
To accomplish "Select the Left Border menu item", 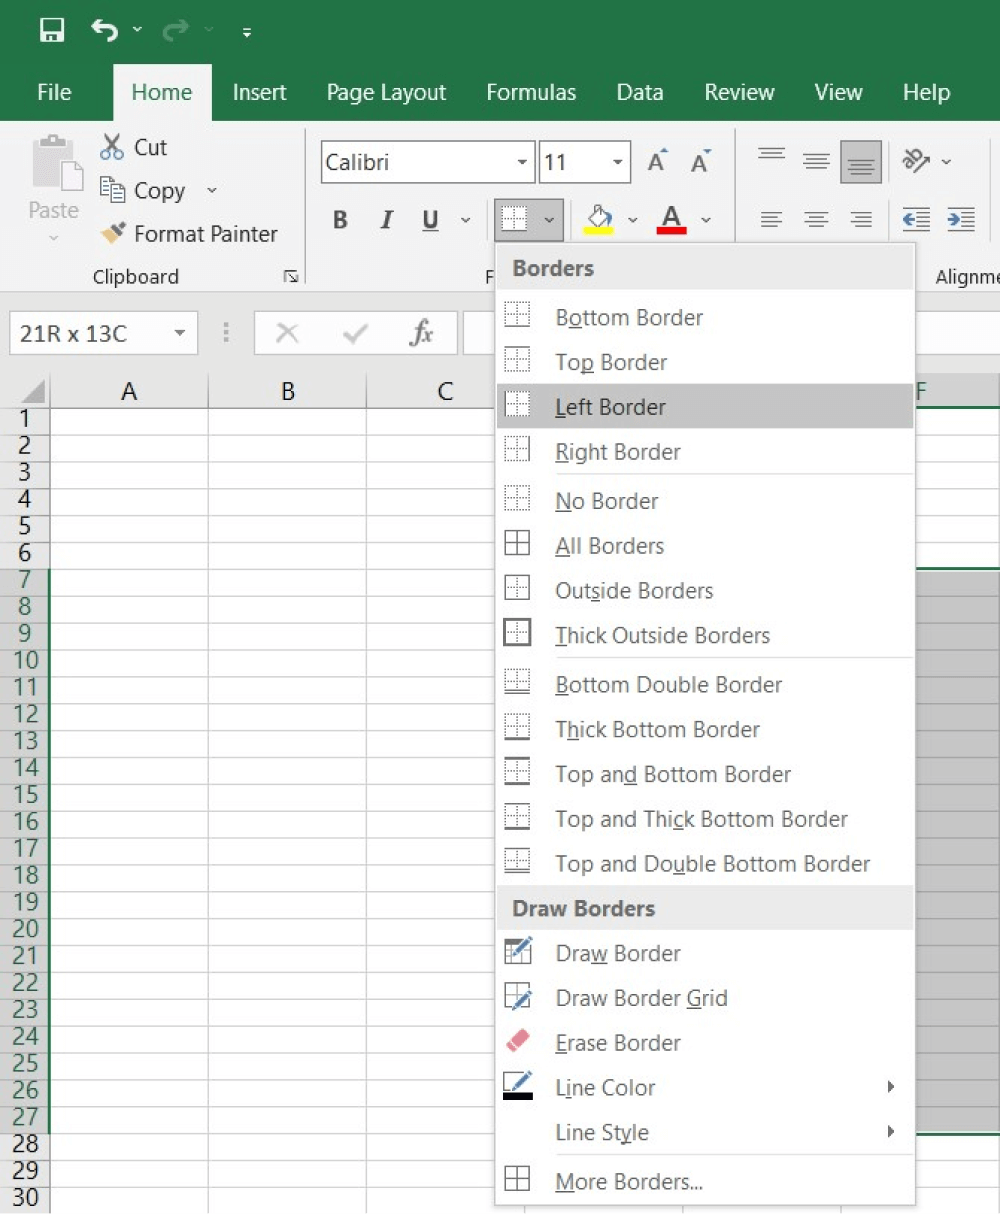I will click(705, 407).
